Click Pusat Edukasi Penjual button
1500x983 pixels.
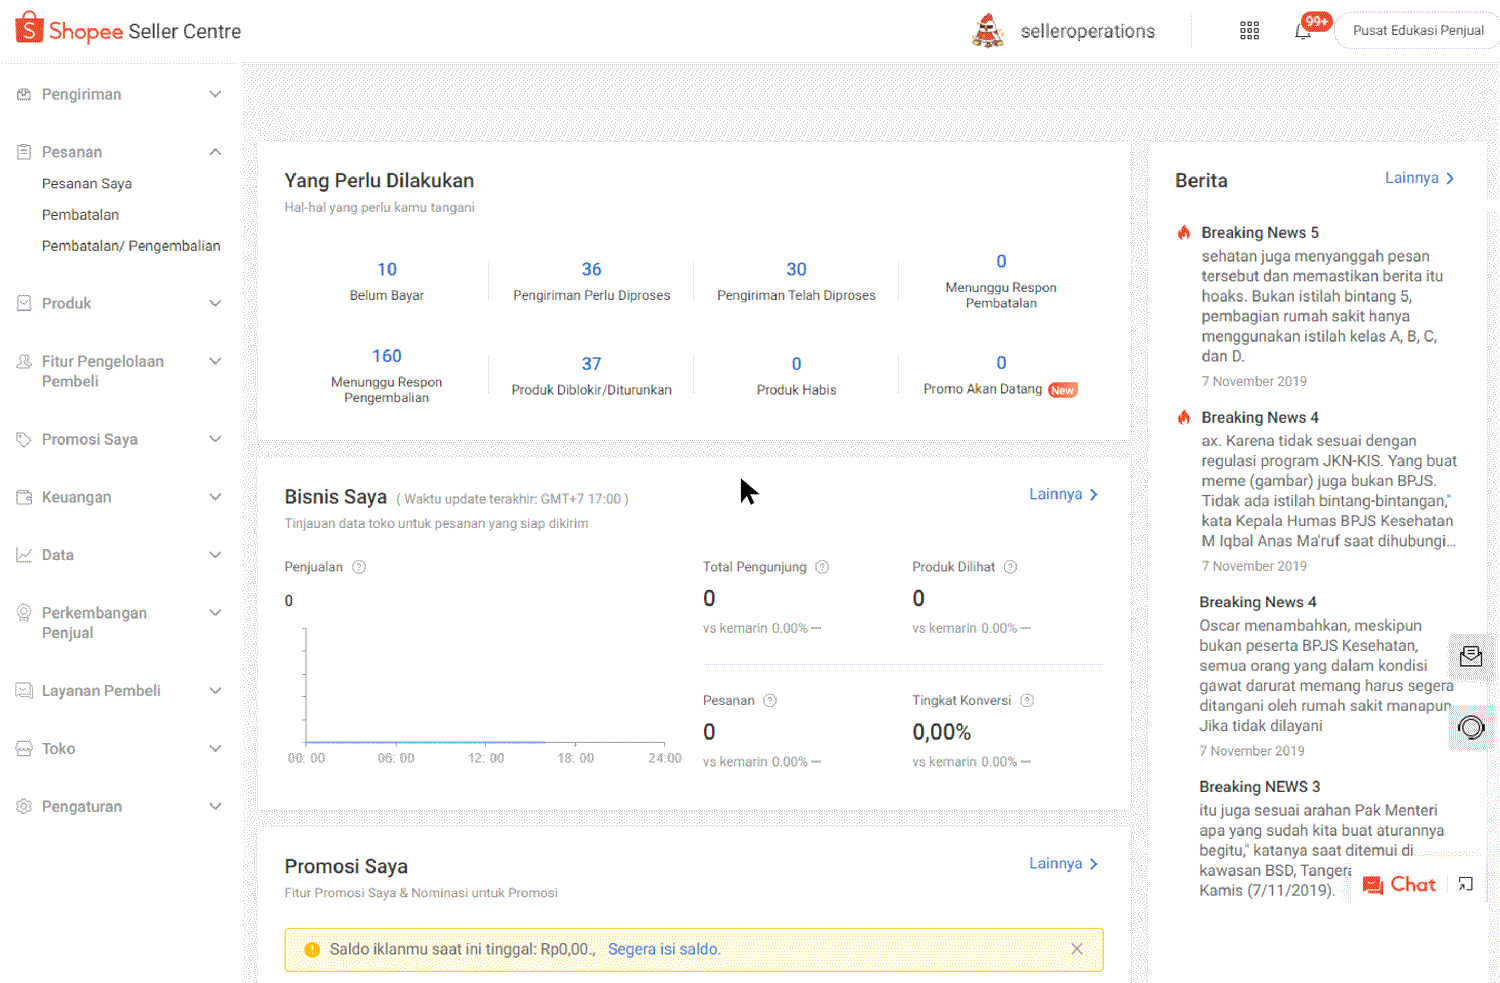(1417, 31)
